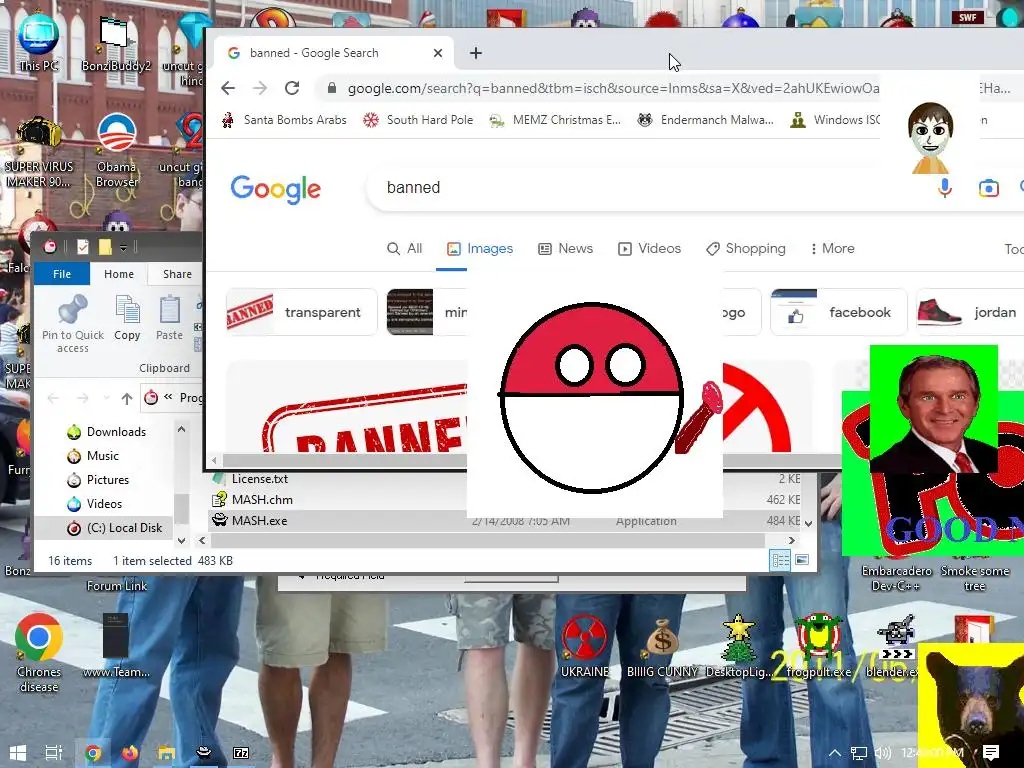Start voice search with microphone icon
The height and width of the screenshot is (768, 1024).
coord(944,188)
